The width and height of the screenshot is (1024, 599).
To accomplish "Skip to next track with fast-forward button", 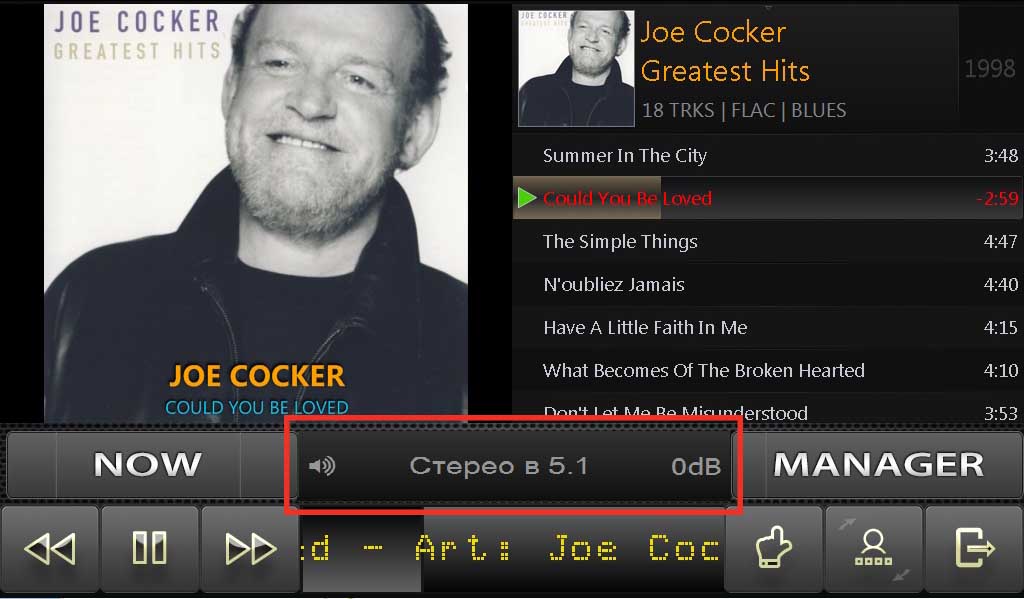I will coord(250,549).
